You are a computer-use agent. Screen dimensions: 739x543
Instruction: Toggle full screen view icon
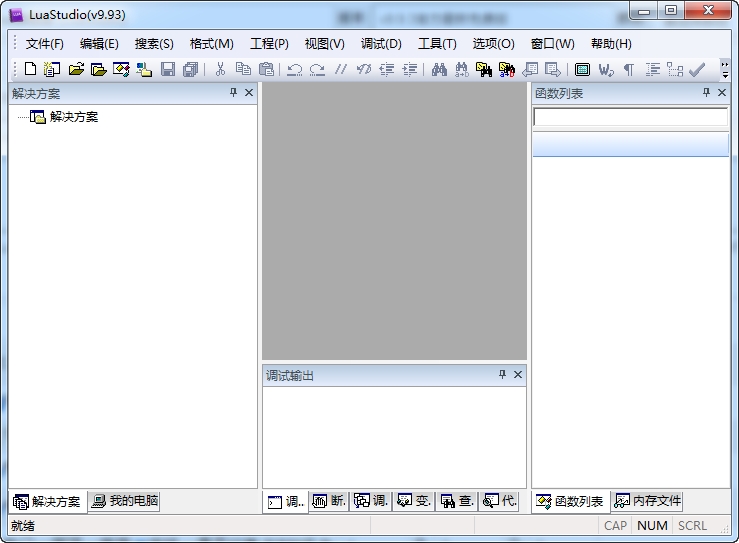click(582, 69)
